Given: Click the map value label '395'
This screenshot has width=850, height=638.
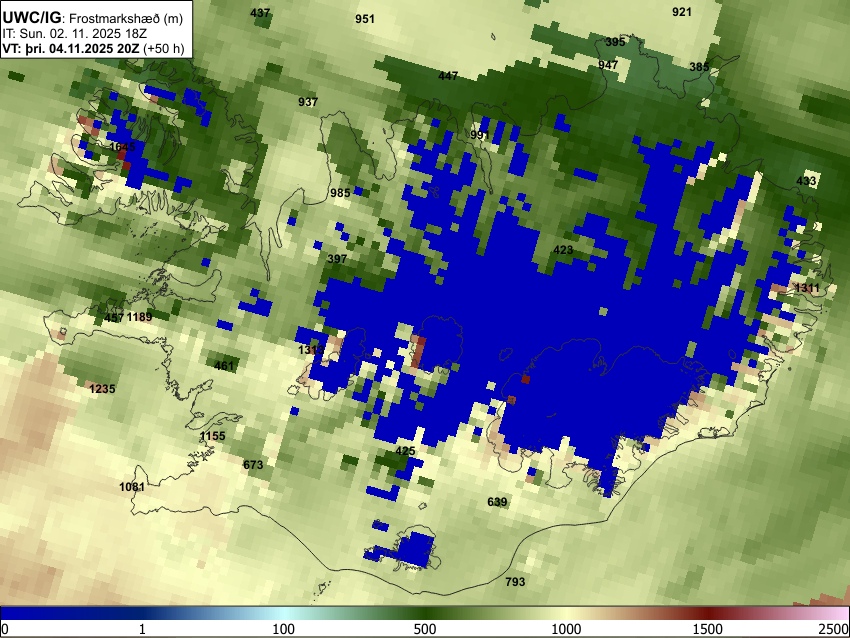Looking at the screenshot, I should (615, 42).
